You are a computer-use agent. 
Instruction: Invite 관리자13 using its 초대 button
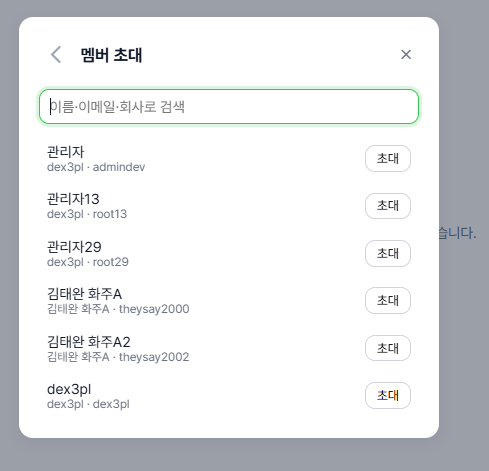[x=388, y=206]
